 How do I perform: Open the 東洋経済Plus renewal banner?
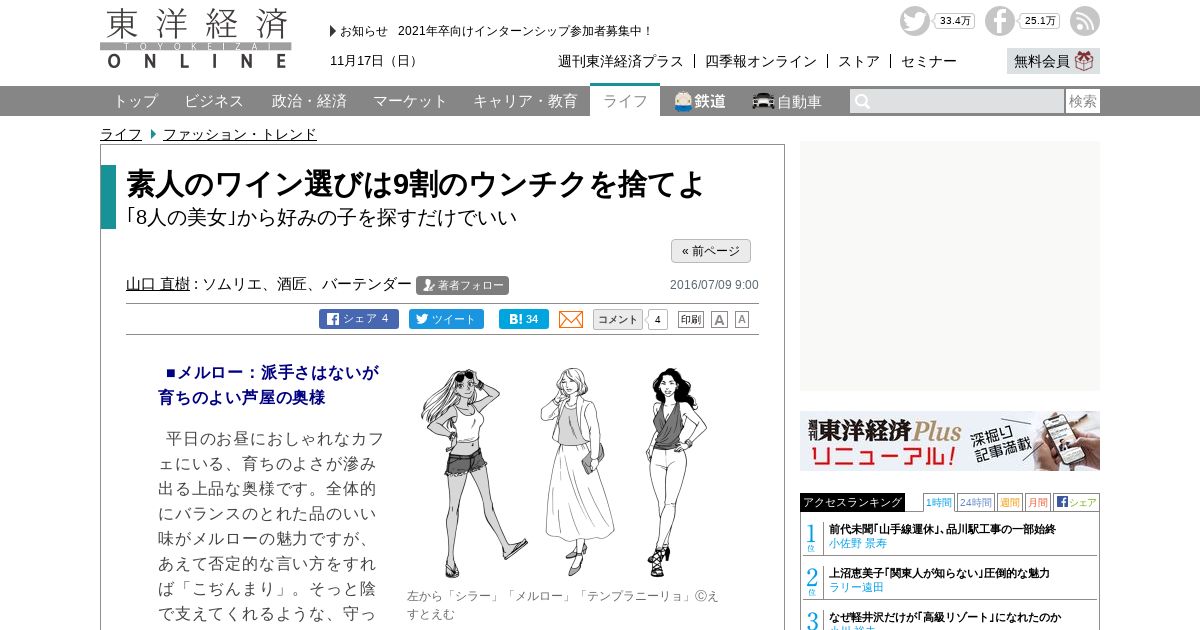[950, 441]
